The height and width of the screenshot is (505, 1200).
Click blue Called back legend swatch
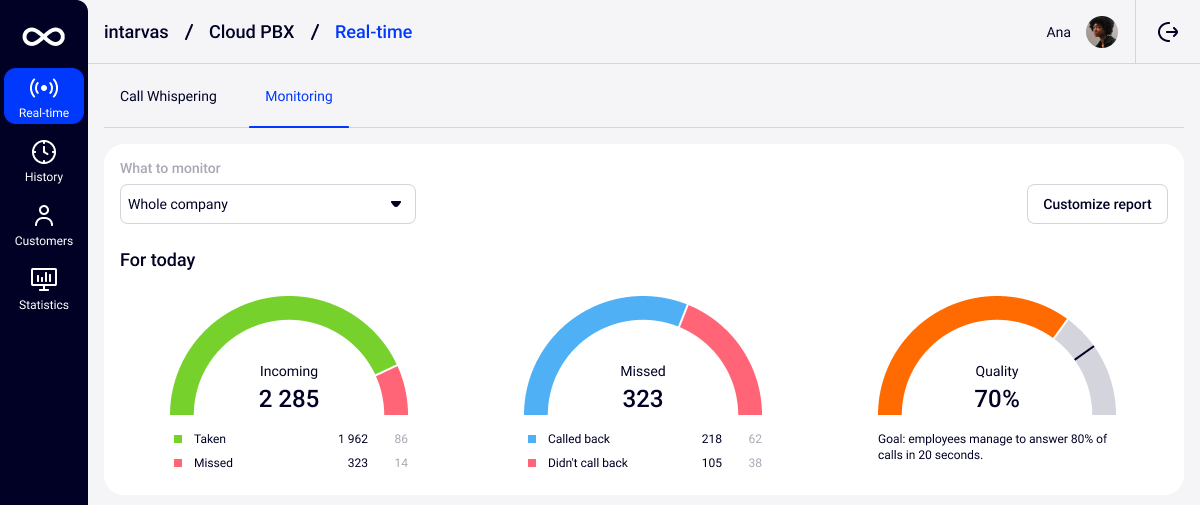point(532,439)
